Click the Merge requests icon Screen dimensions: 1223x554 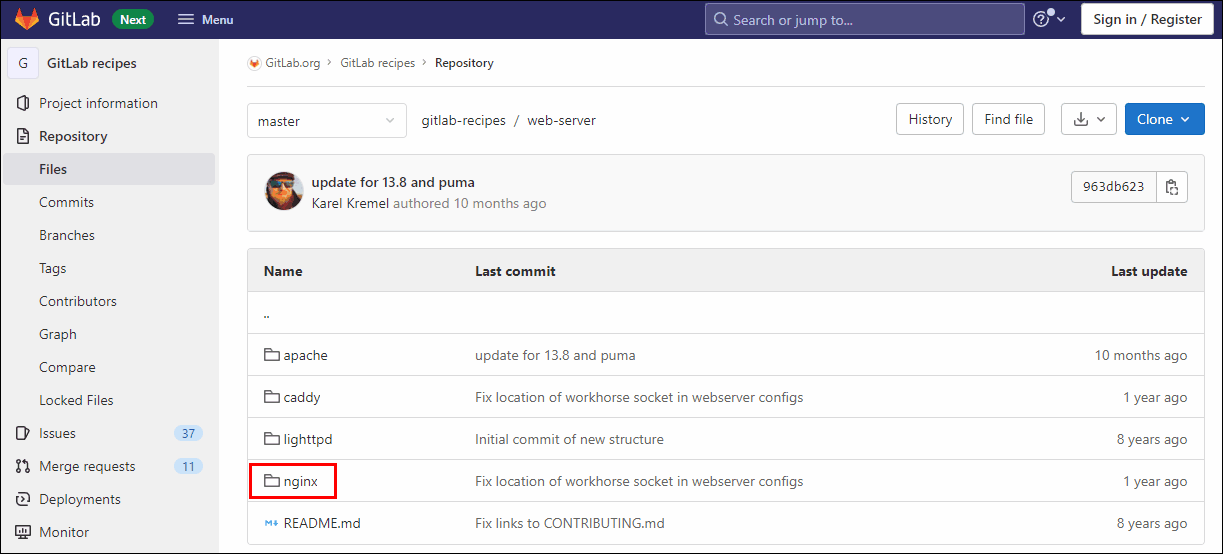click(x=23, y=466)
